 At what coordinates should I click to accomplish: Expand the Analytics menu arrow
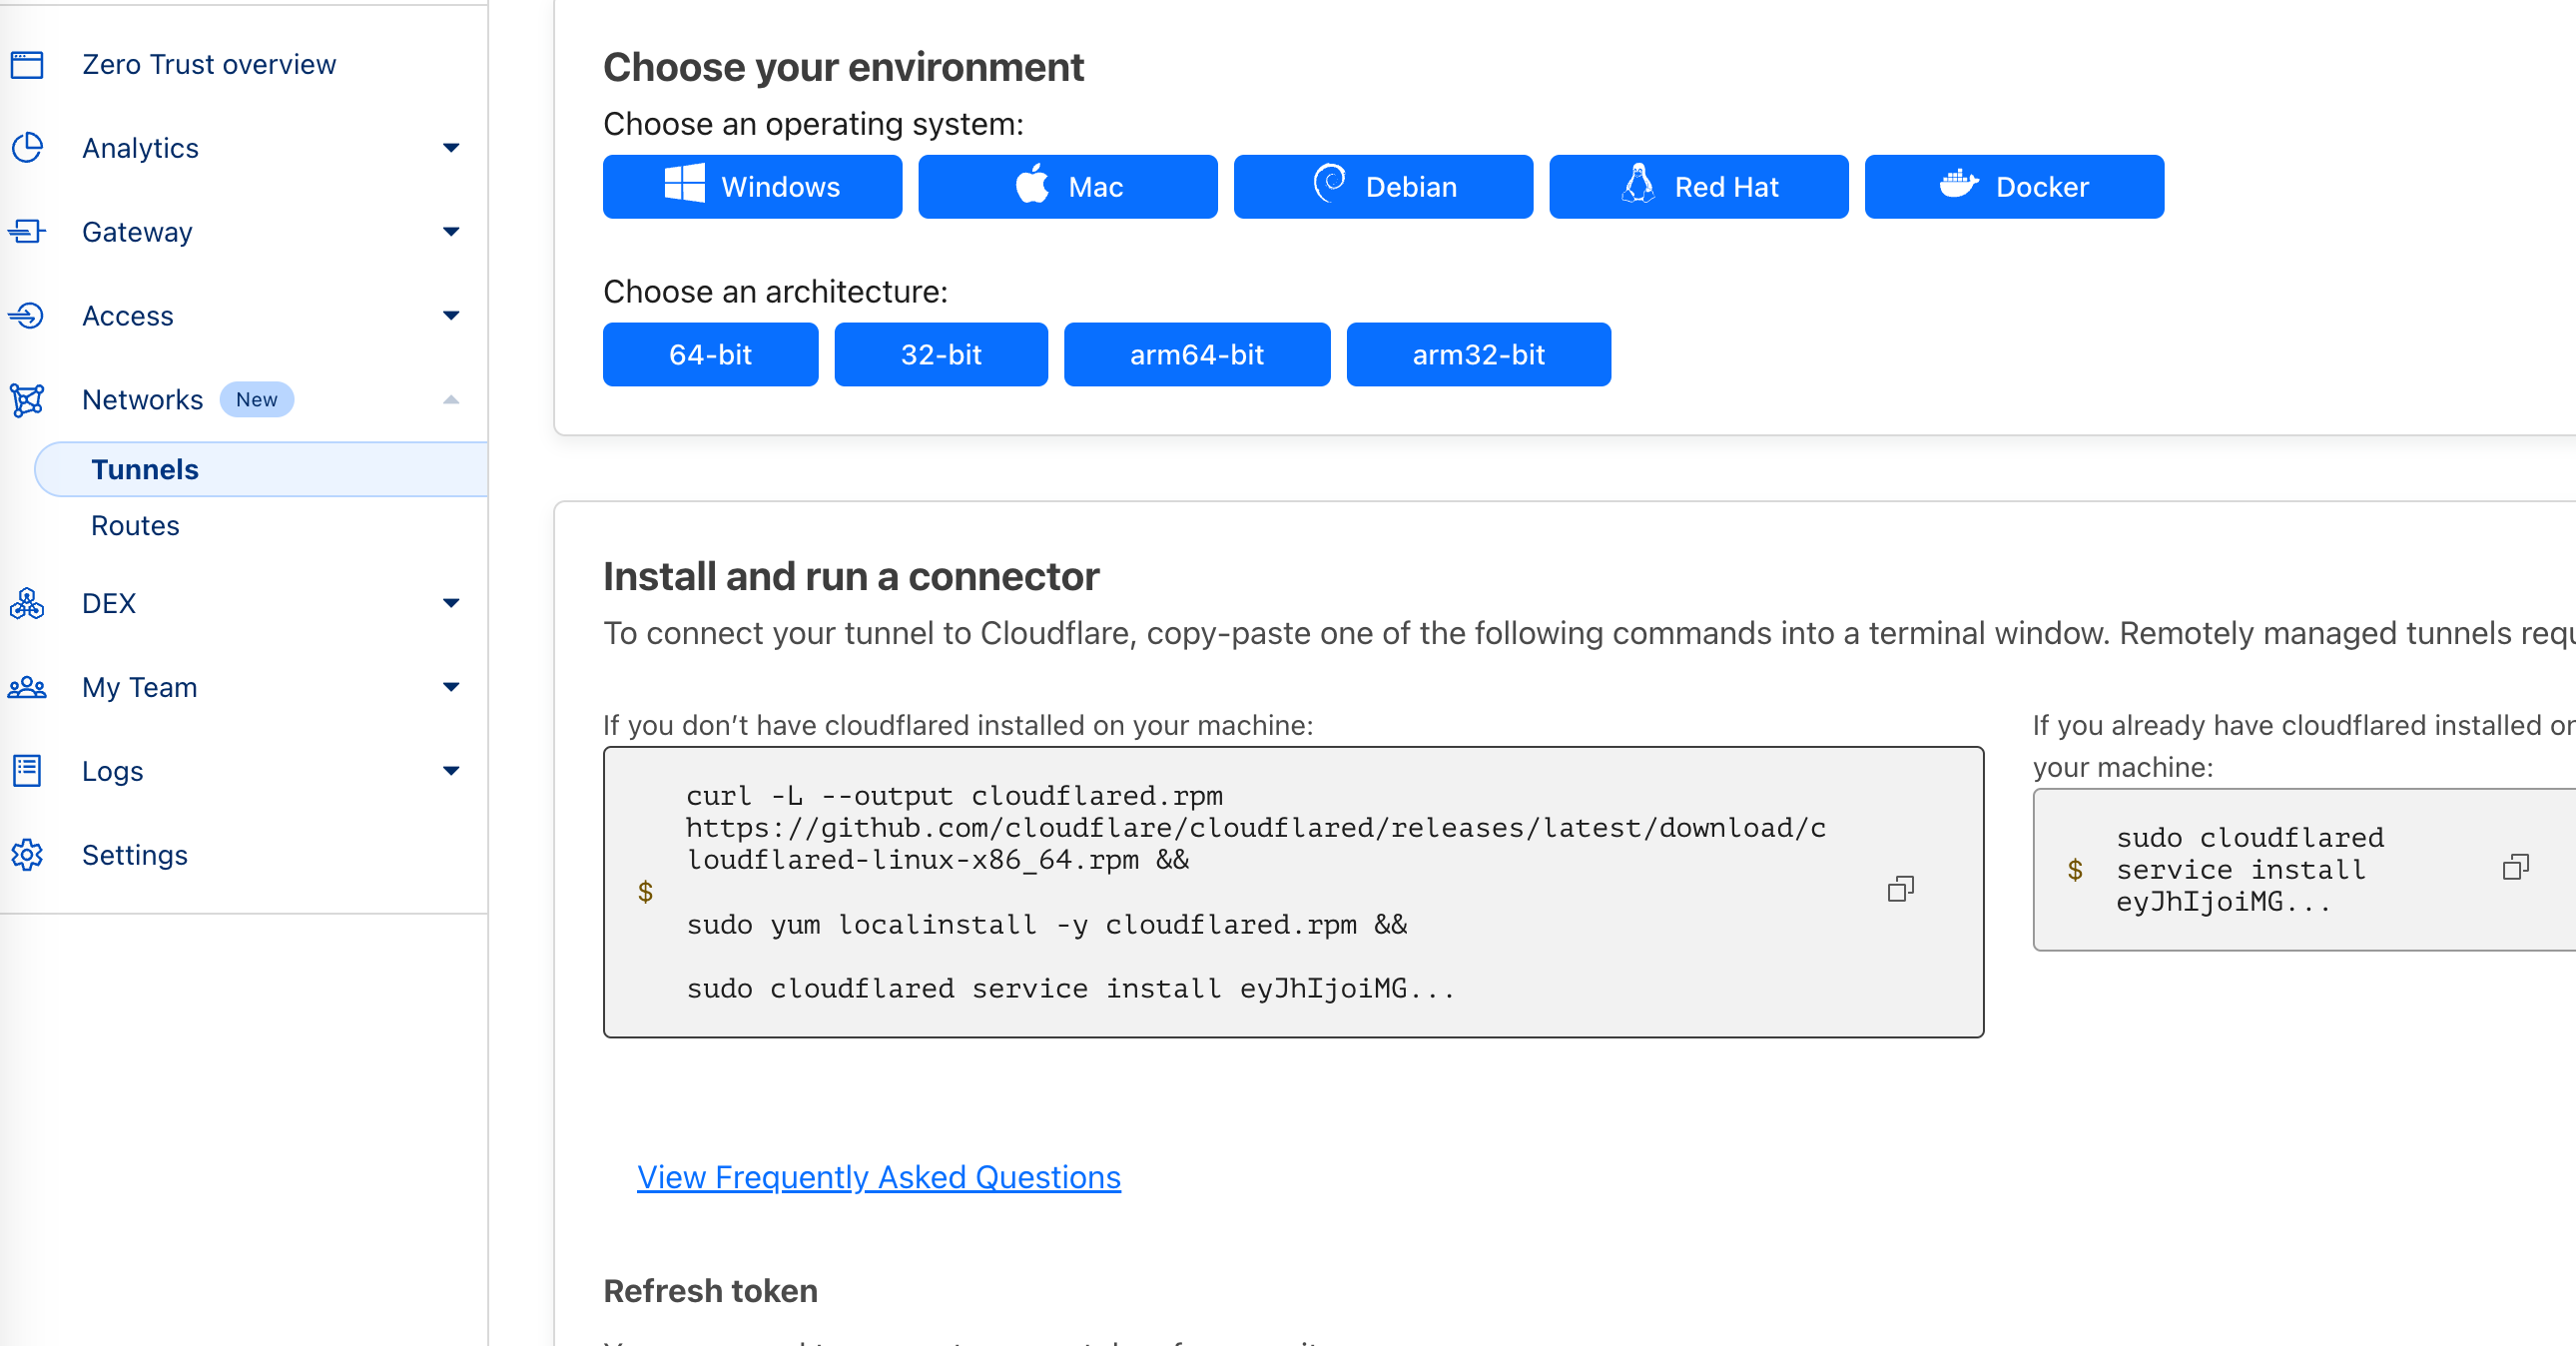451,148
